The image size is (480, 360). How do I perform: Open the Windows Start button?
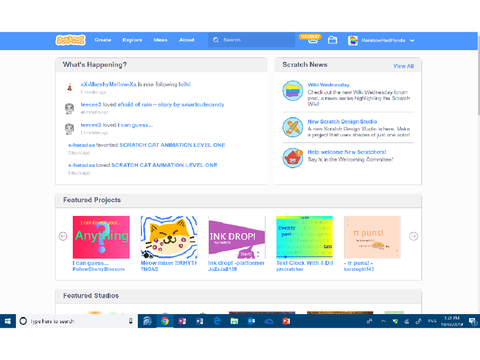(x=8, y=321)
